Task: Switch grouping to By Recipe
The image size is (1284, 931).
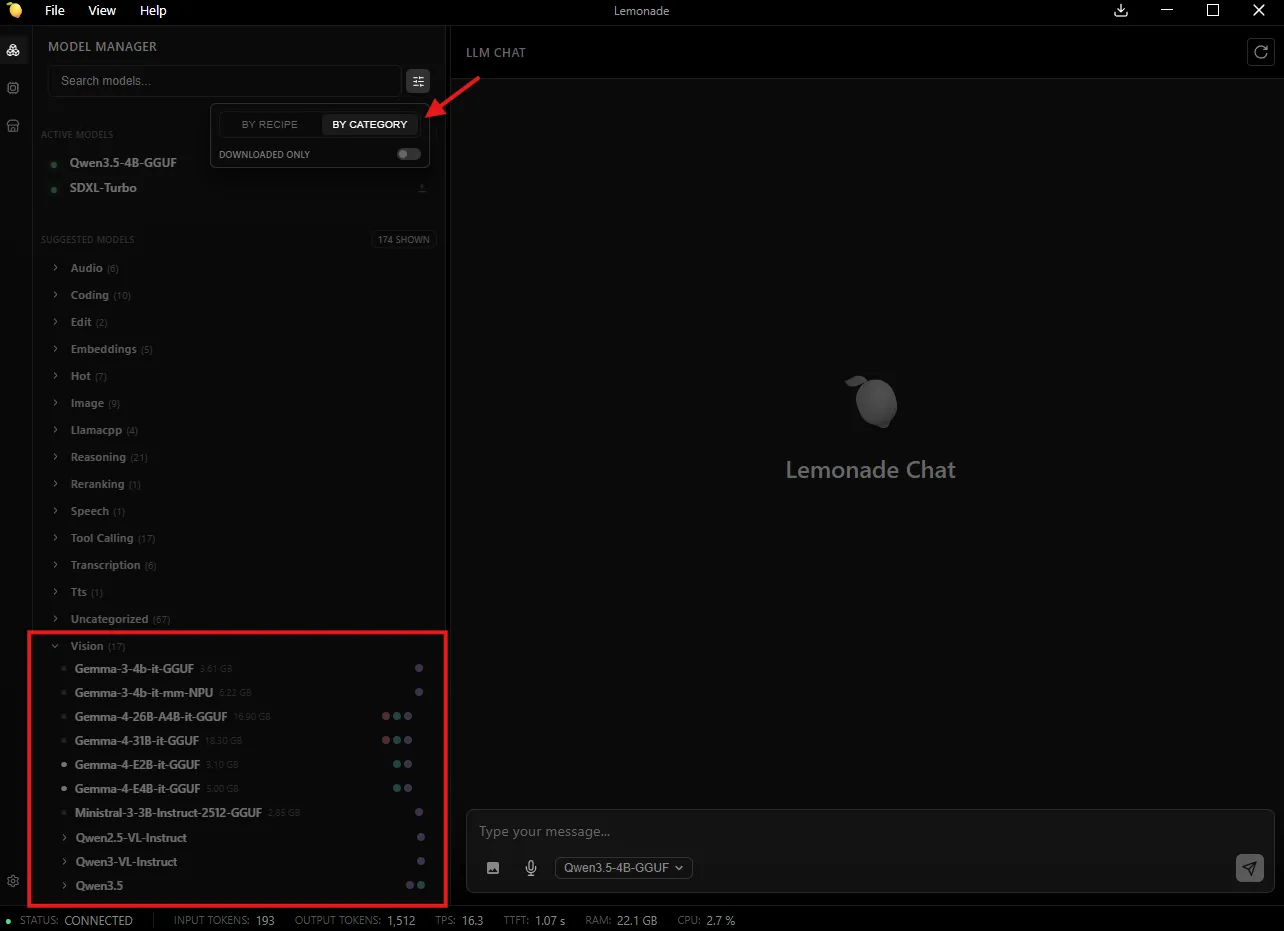Action: (270, 124)
